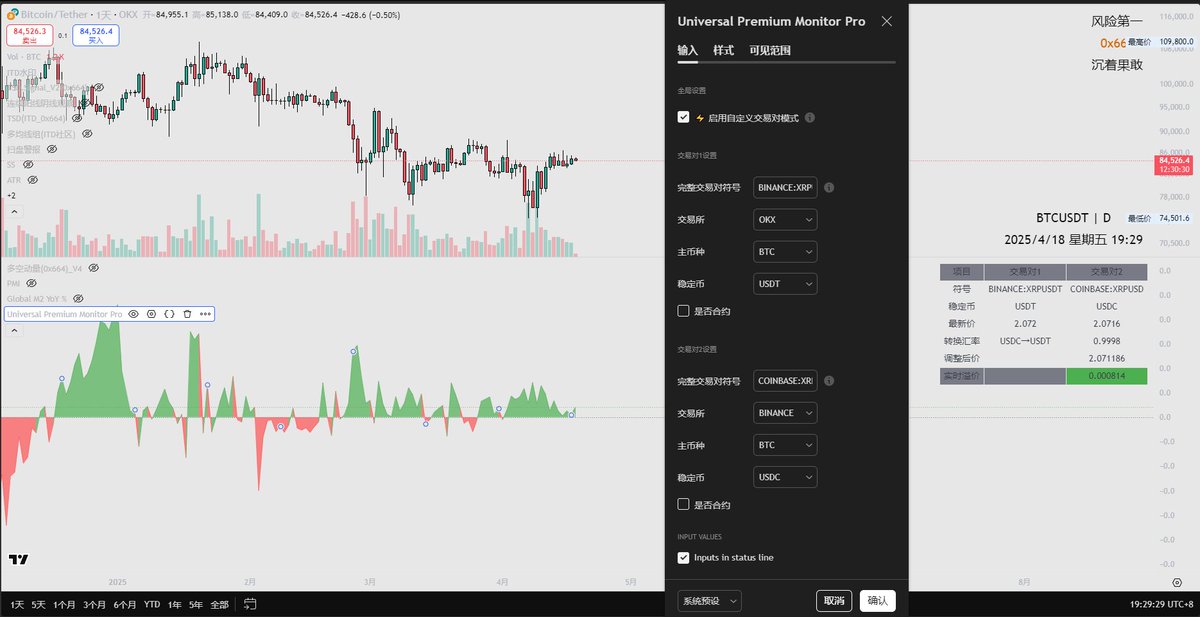Open 交易所 dropdown showing BINANCE
1200x617 pixels.
click(x=785, y=413)
